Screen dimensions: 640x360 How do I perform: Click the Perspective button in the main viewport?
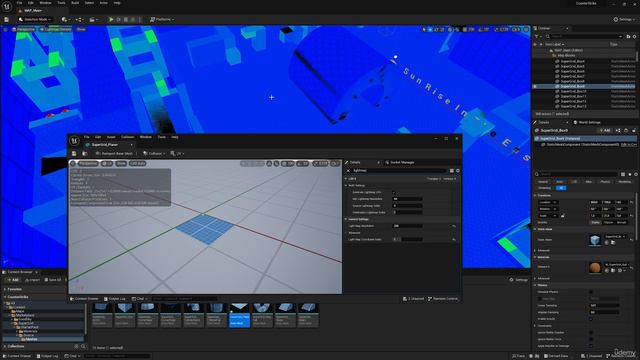click(x=24, y=29)
